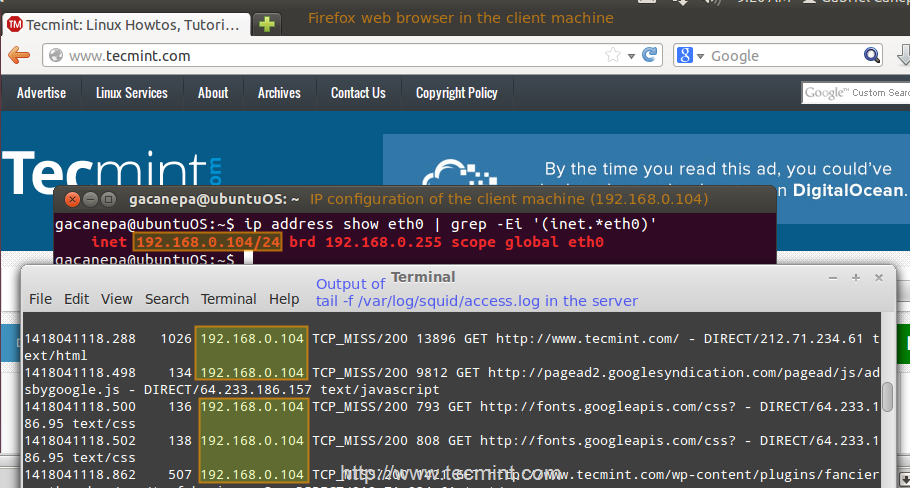Screen dimensions: 910x488
Task: Click the DigitalOcean advertisement banner
Action: tap(645, 161)
